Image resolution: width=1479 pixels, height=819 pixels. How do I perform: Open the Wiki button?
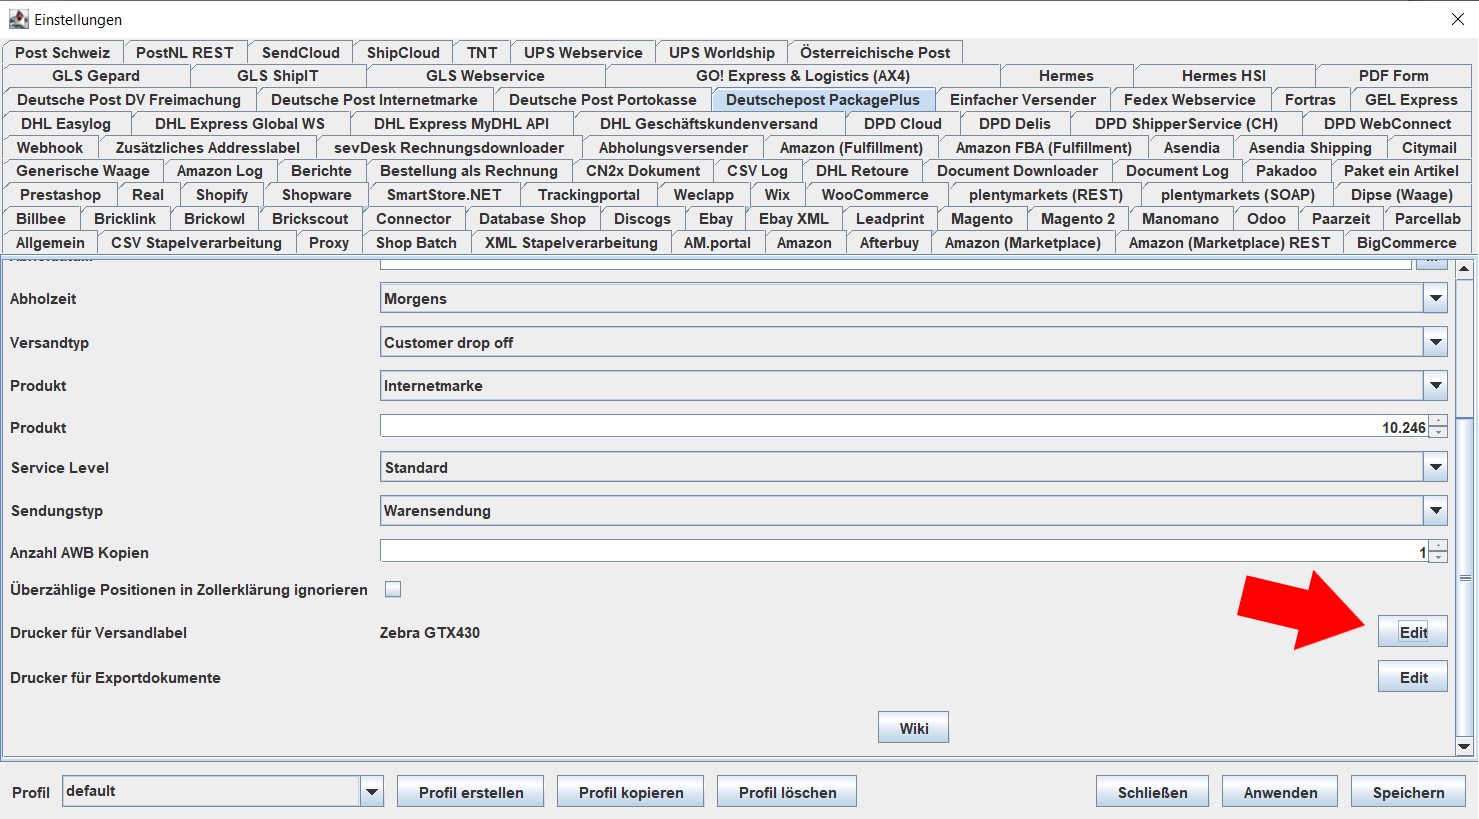point(913,728)
